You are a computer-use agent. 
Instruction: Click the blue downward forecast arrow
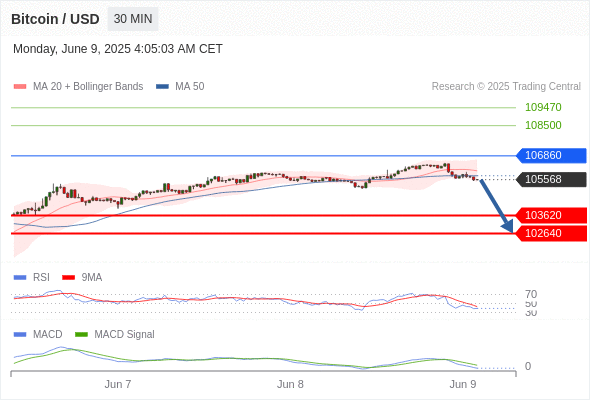[497, 206]
